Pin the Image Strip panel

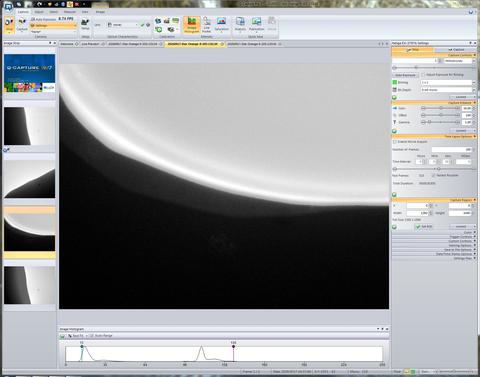pyautogui.click(x=50, y=43)
